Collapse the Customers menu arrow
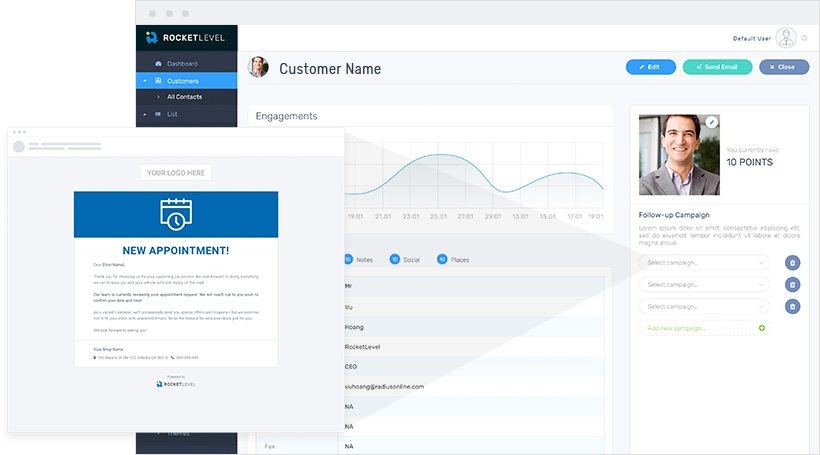820x455 pixels. [x=145, y=81]
